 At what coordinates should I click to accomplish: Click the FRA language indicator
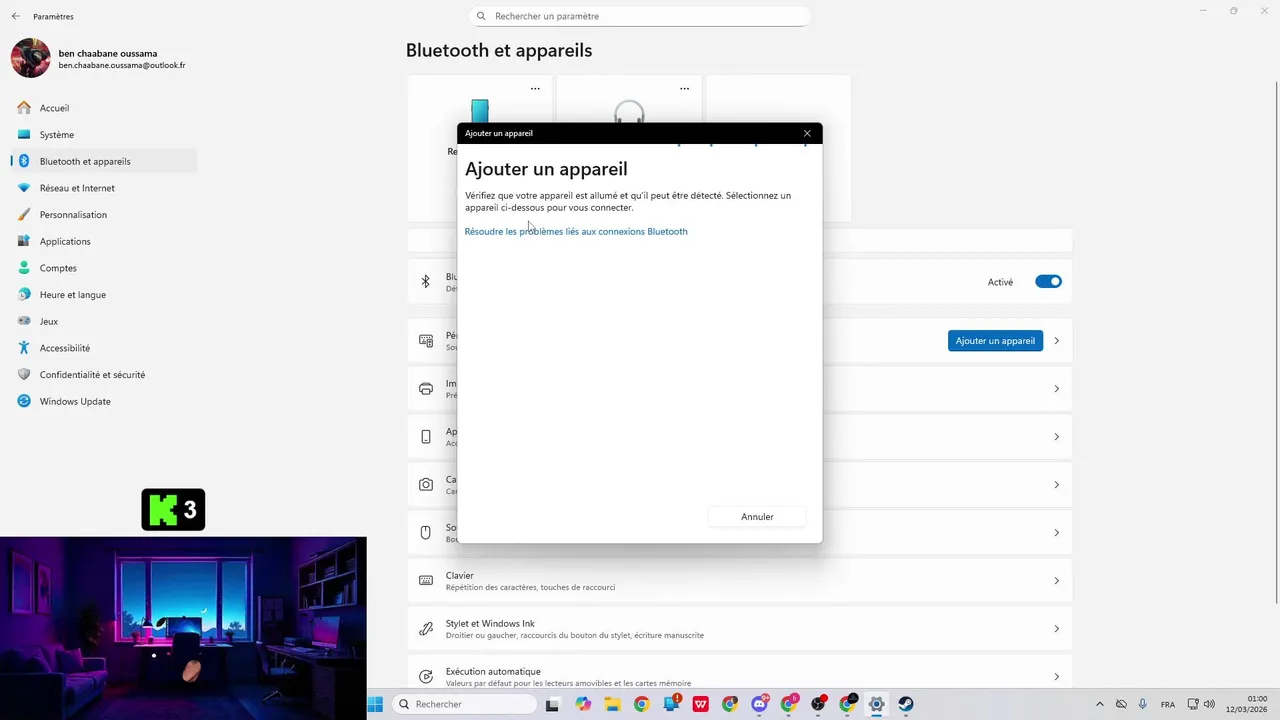[x=1167, y=704]
